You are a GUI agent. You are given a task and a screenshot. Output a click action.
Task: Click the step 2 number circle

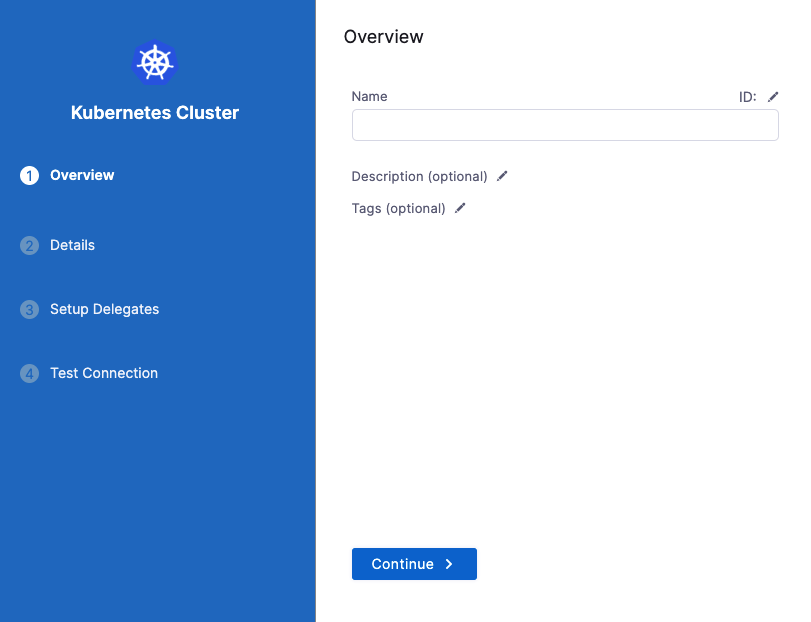[x=29, y=246]
